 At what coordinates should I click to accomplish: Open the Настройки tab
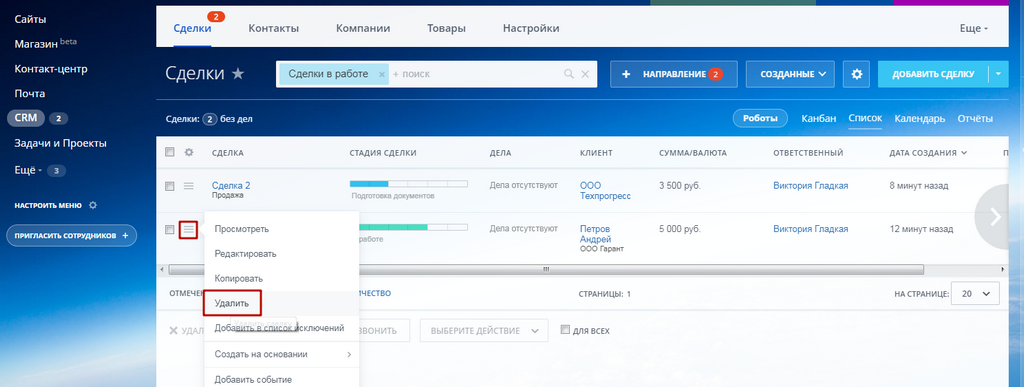click(531, 29)
